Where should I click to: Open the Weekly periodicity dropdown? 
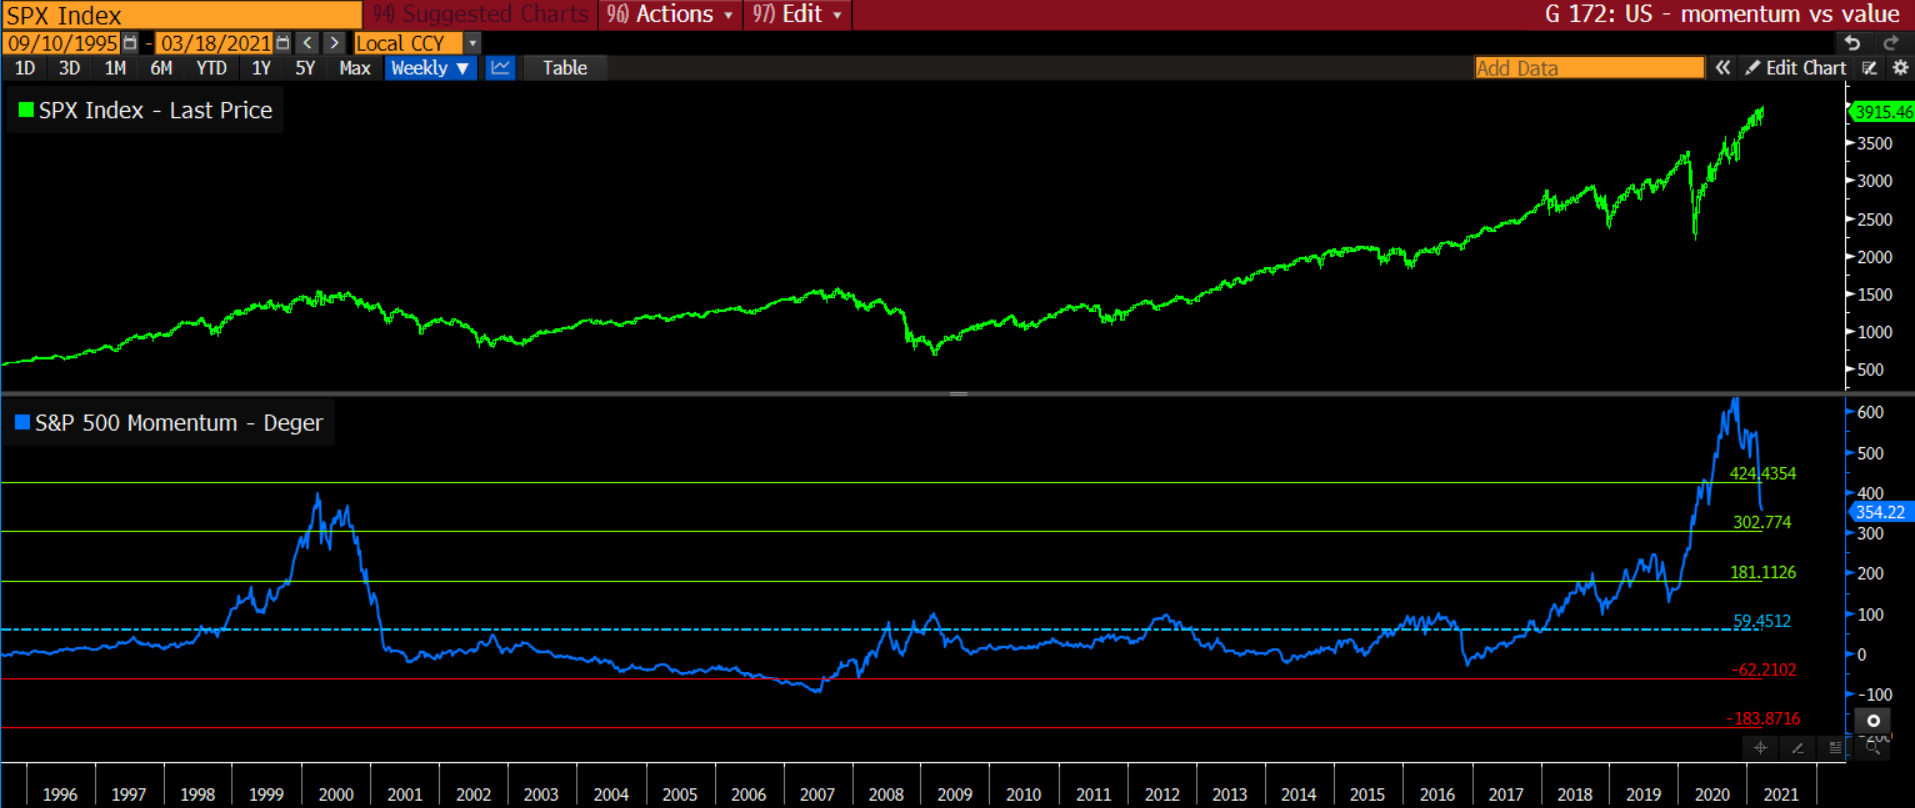point(430,68)
